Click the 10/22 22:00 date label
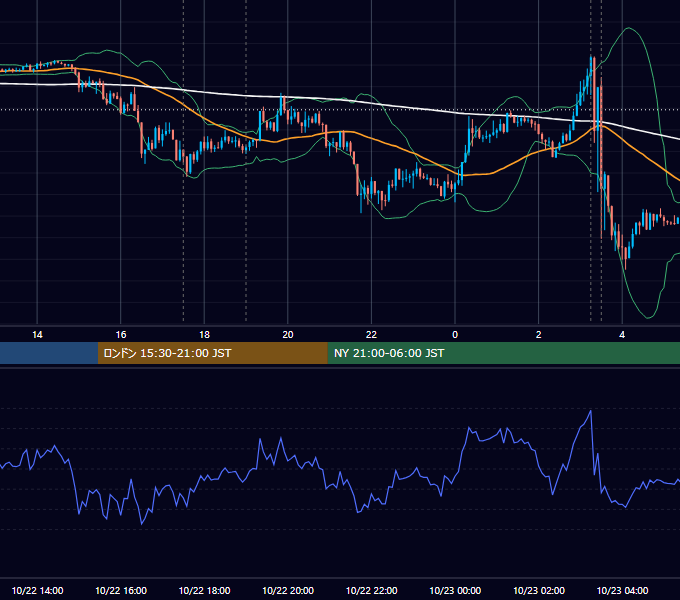680x600 pixels. [x=371, y=590]
